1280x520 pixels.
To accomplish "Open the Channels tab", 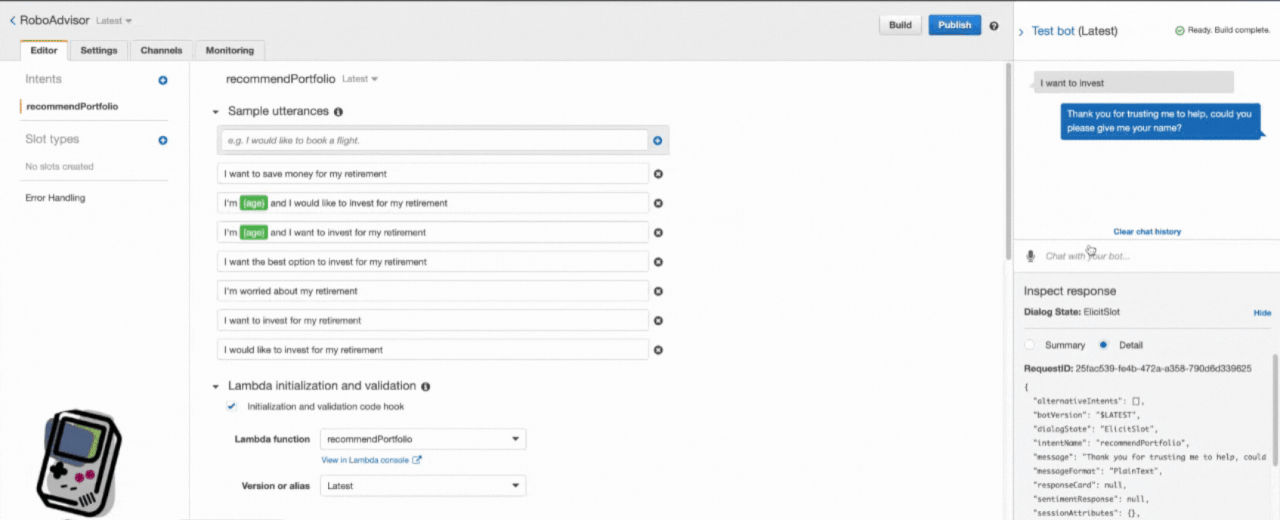I will [x=161, y=50].
